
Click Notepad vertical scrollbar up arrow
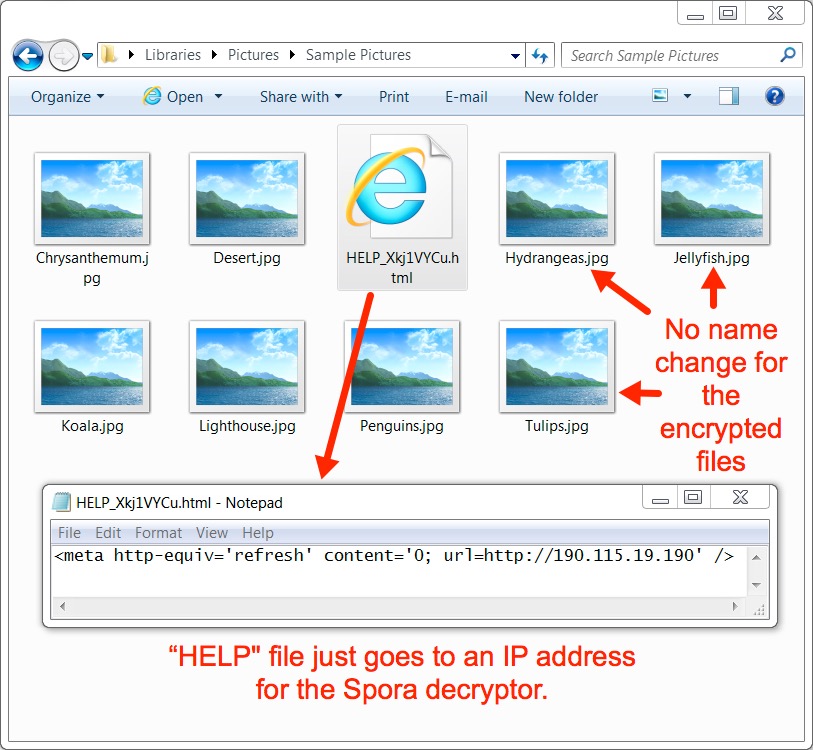click(x=756, y=558)
